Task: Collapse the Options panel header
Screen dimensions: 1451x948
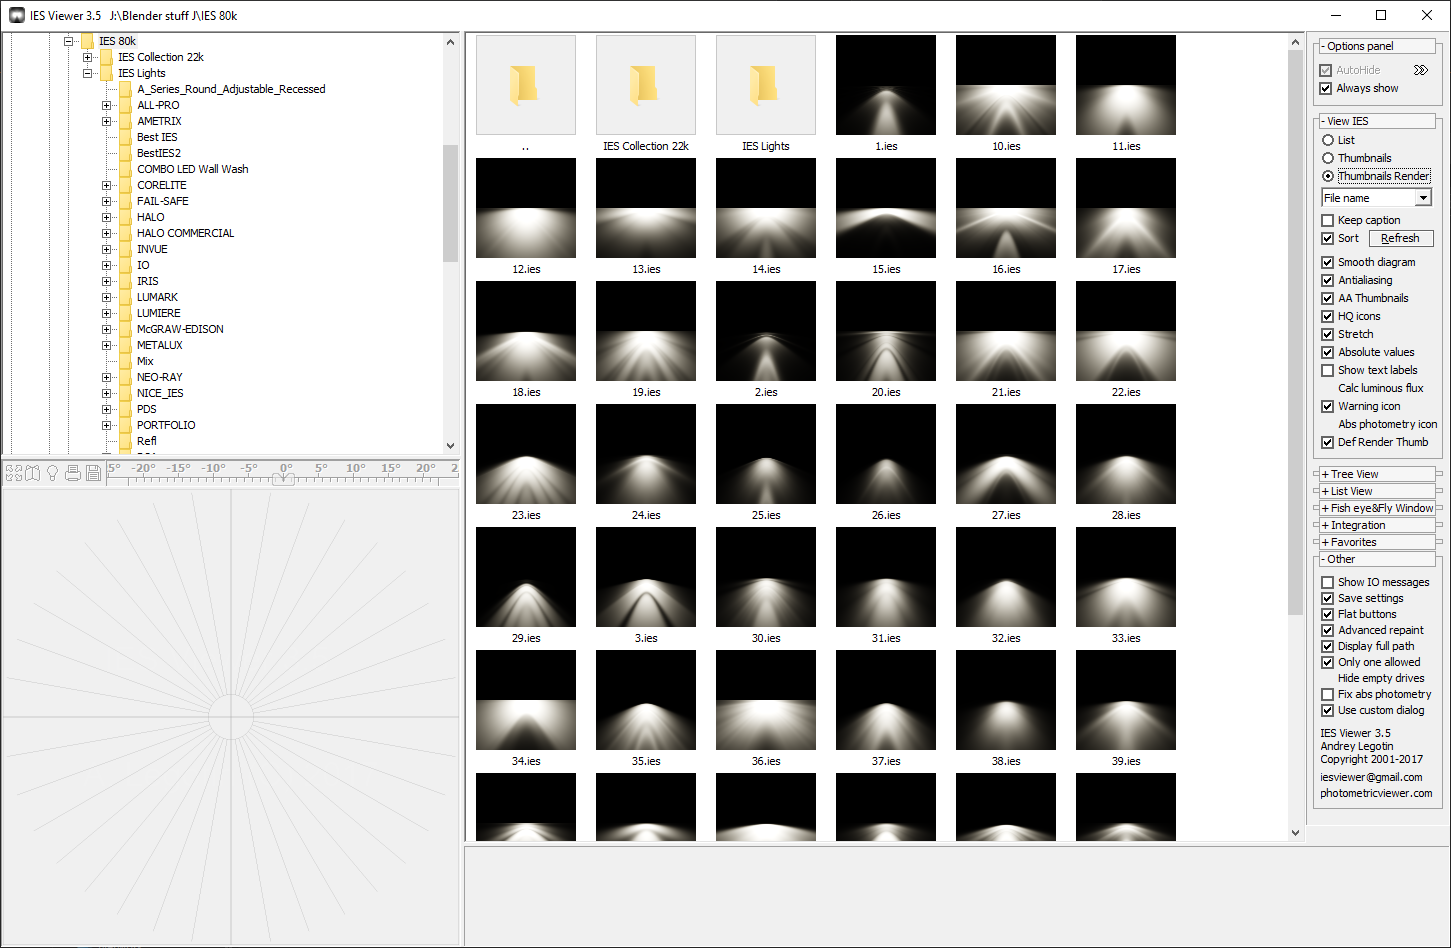Action: (1375, 46)
